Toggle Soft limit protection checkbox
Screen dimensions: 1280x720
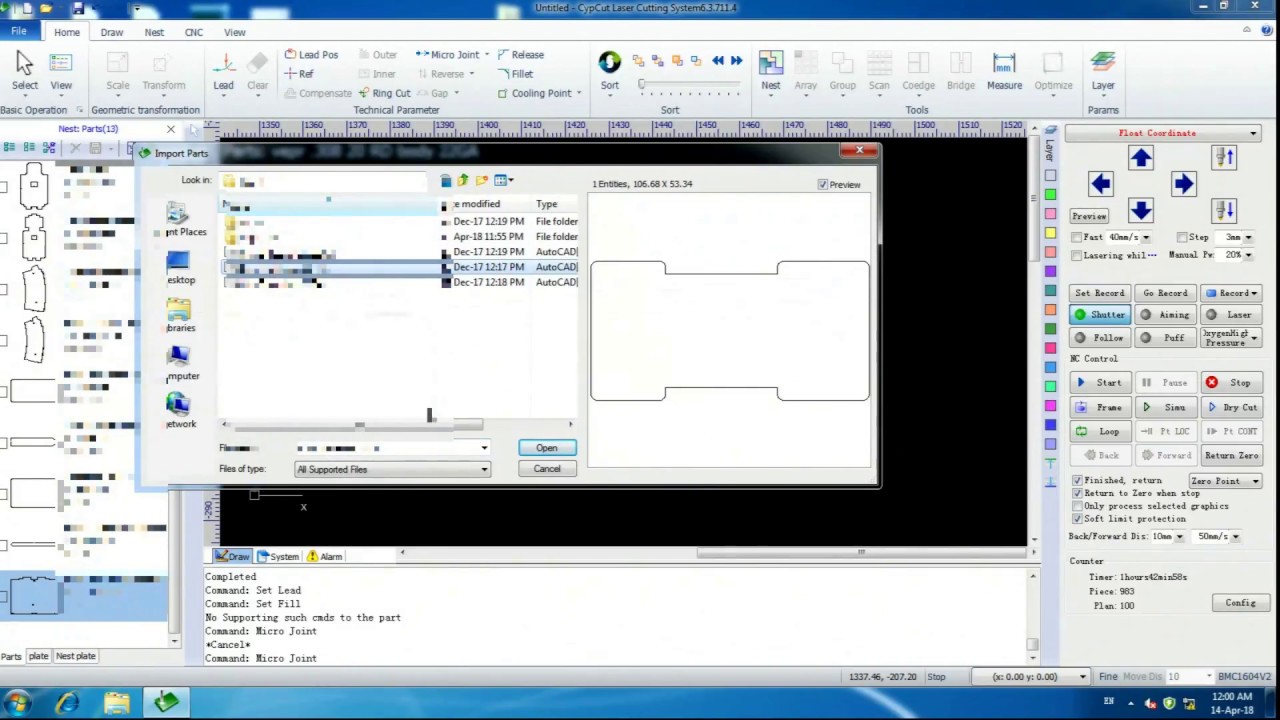1077,519
